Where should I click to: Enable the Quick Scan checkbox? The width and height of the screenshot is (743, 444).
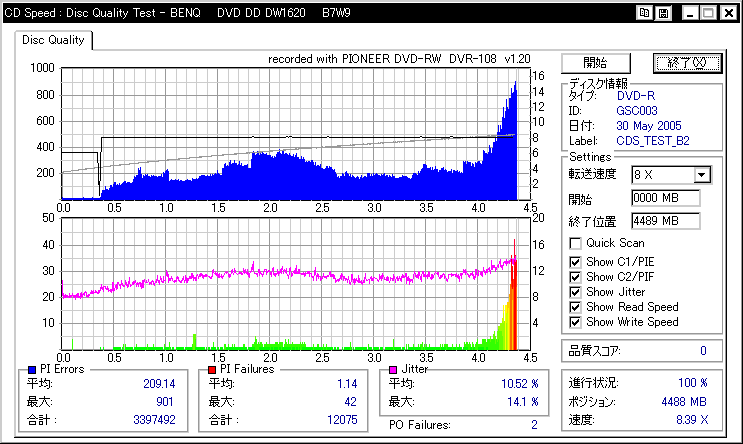point(575,243)
